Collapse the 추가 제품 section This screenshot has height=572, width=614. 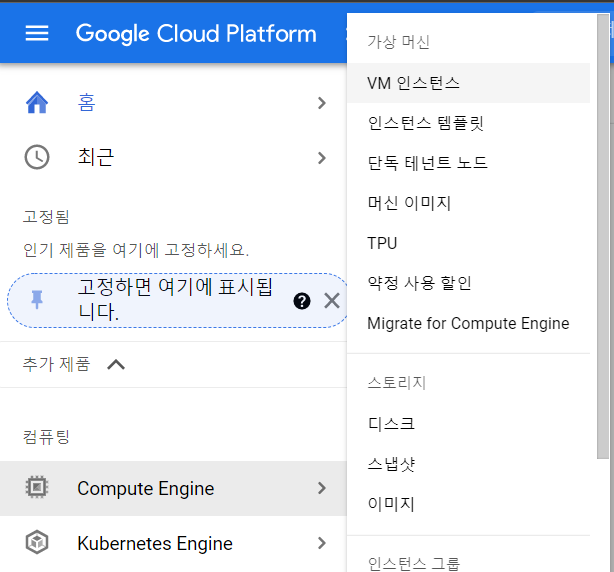pyautogui.click(x=116, y=365)
